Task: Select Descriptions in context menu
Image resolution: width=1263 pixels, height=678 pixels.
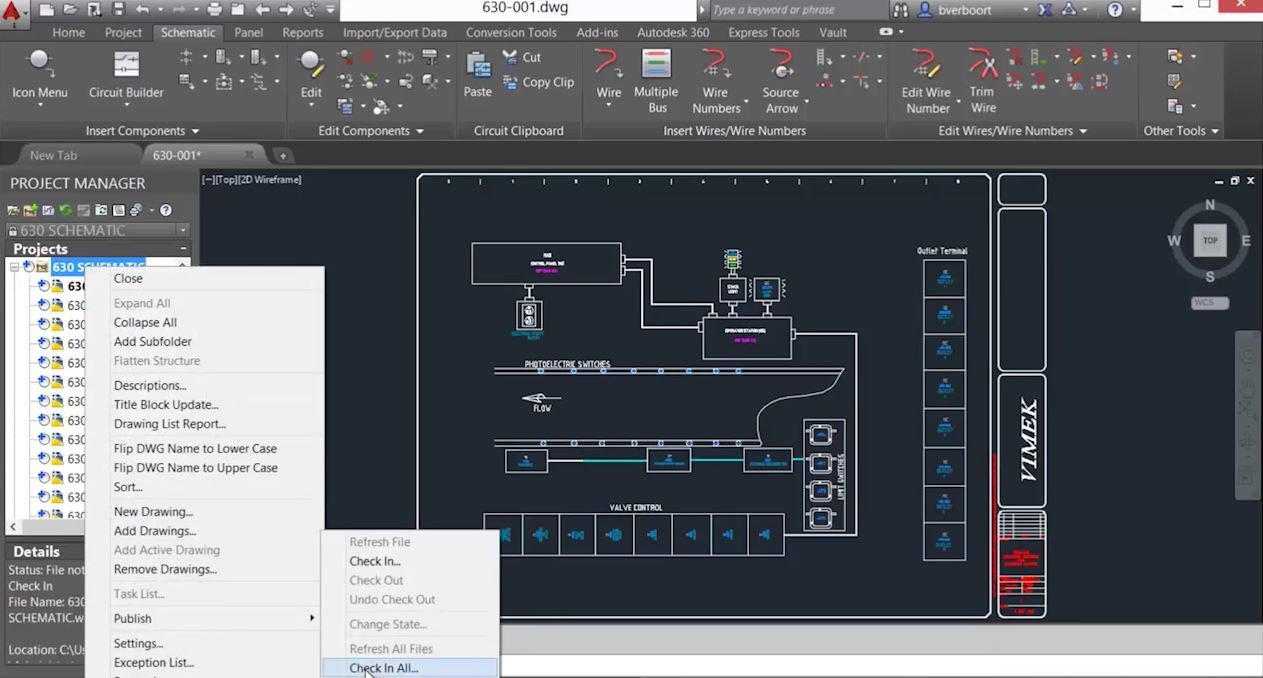Action: pos(150,385)
